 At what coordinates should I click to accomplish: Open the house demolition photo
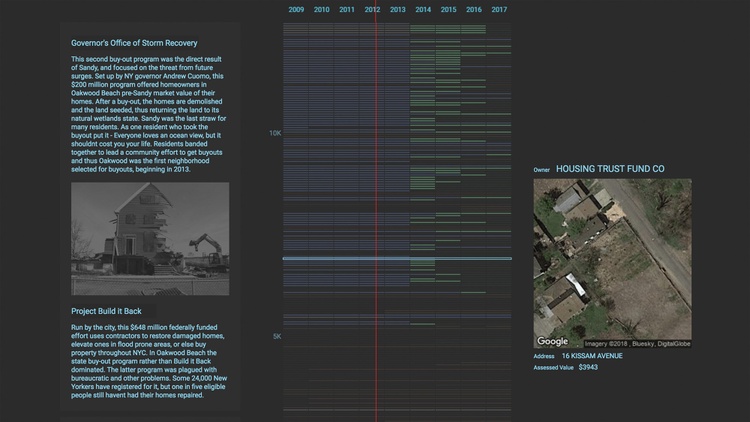(150, 239)
